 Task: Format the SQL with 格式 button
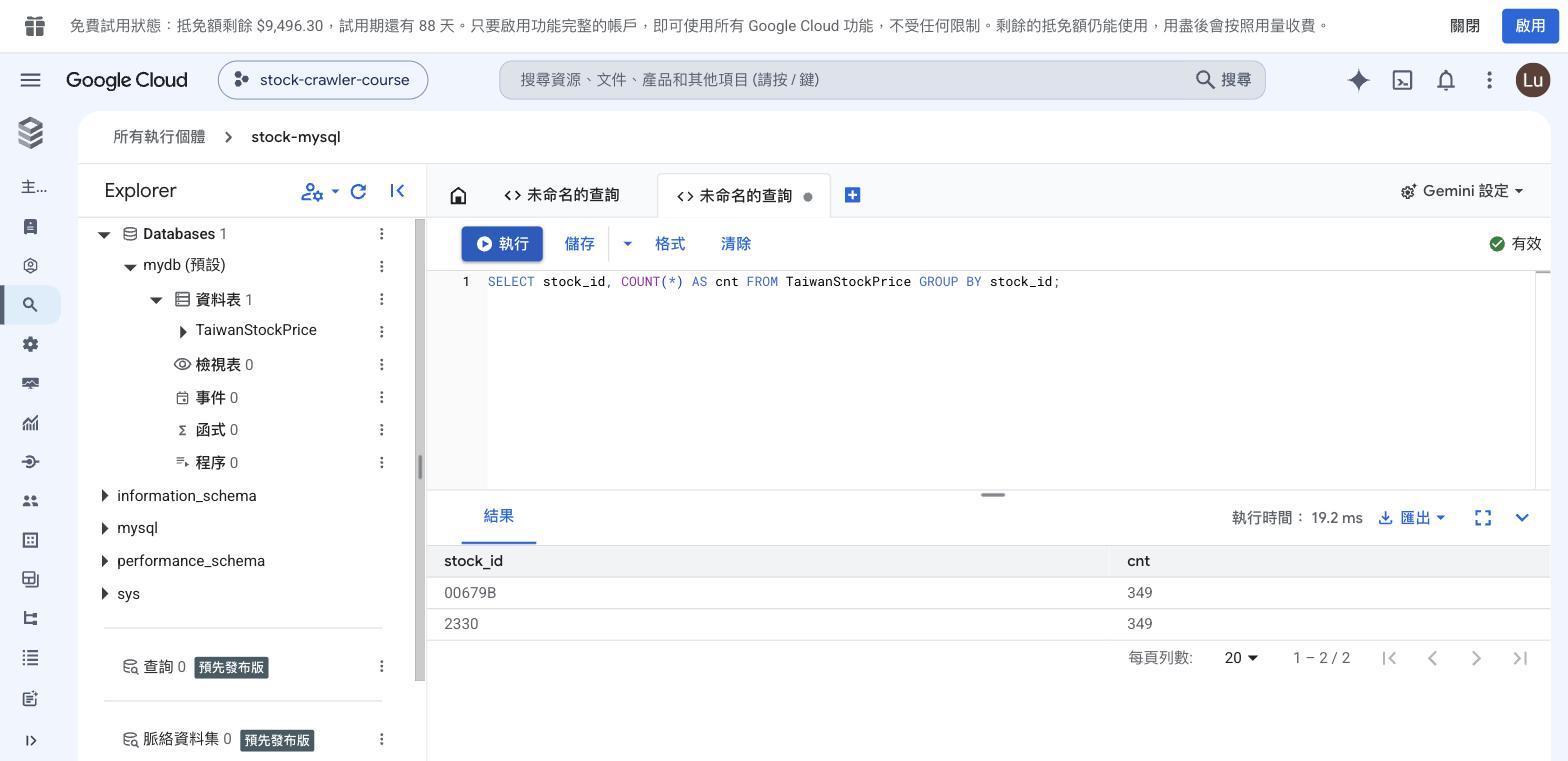[670, 244]
